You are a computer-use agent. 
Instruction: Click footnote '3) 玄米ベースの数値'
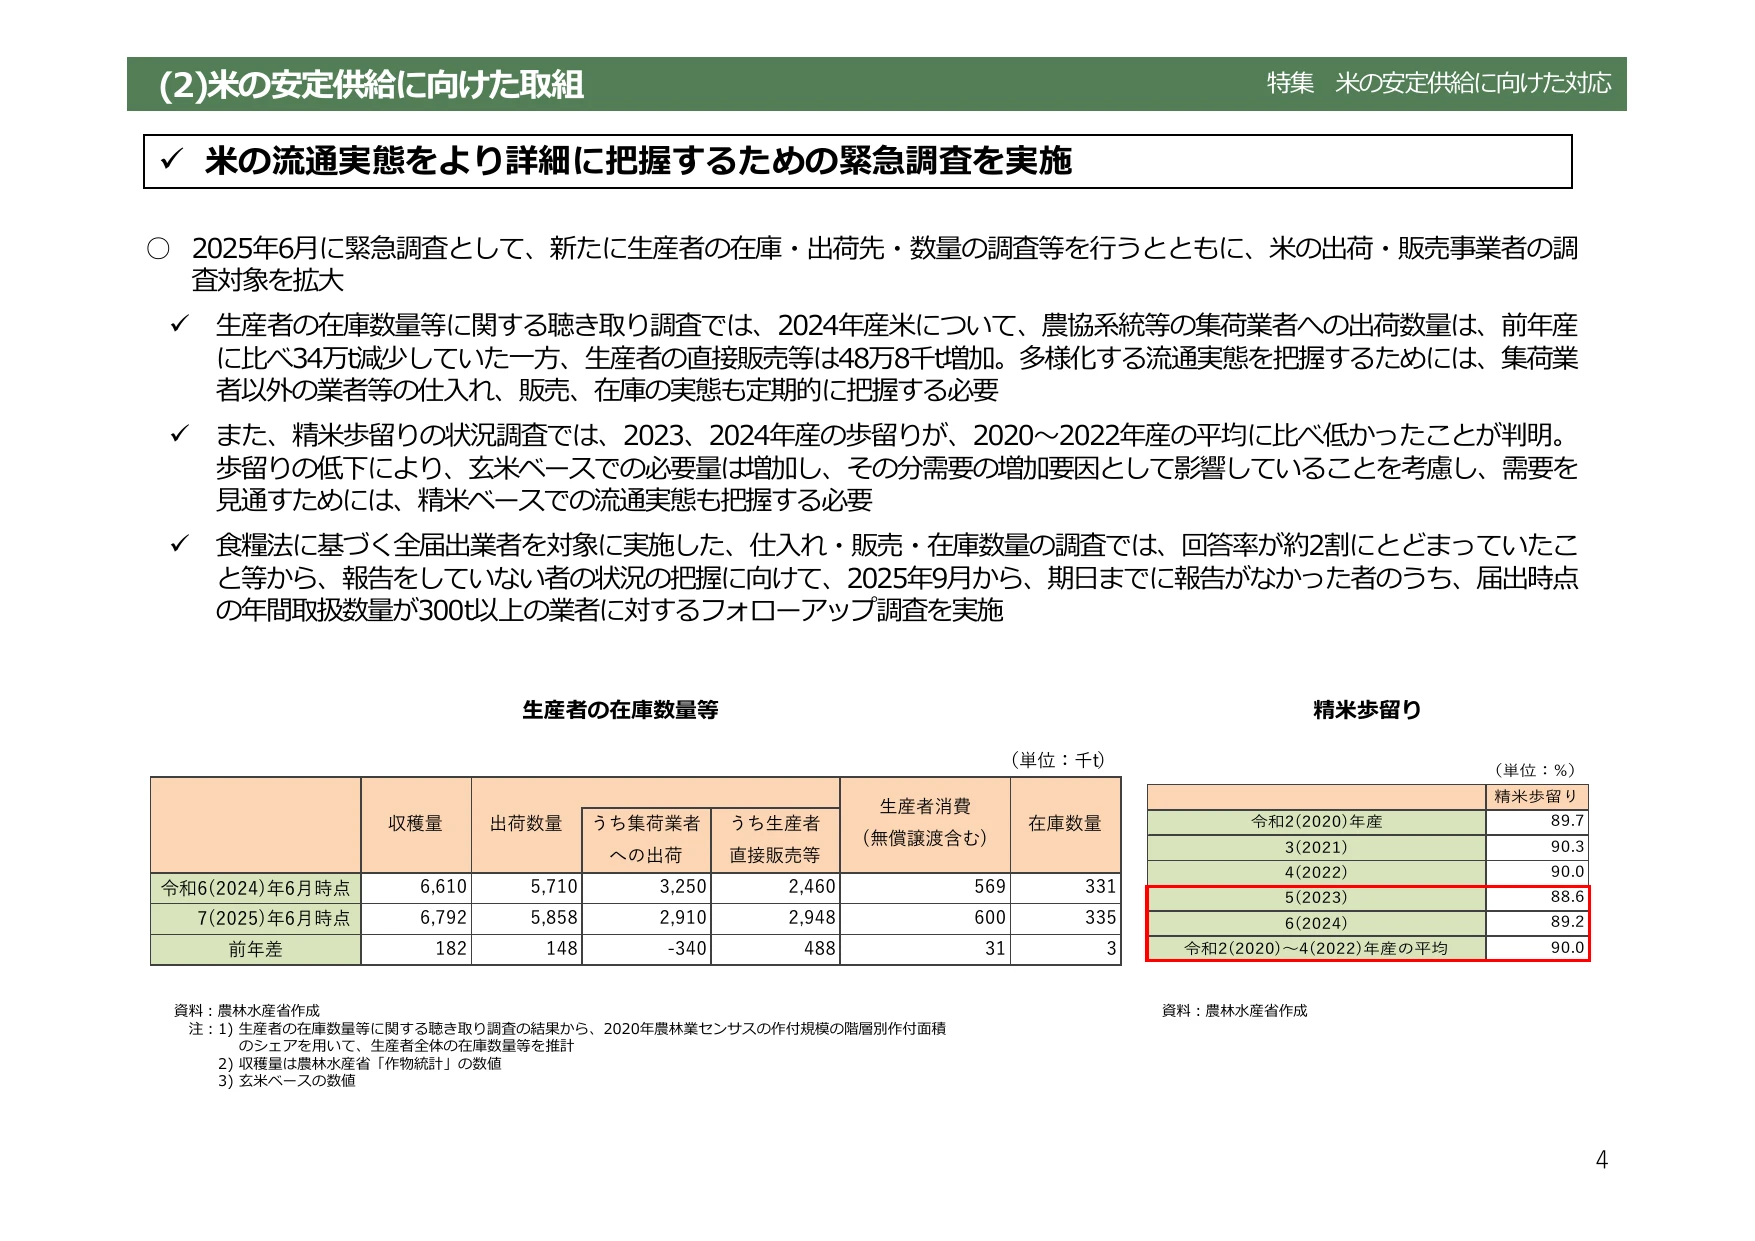[x=287, y=1081]
